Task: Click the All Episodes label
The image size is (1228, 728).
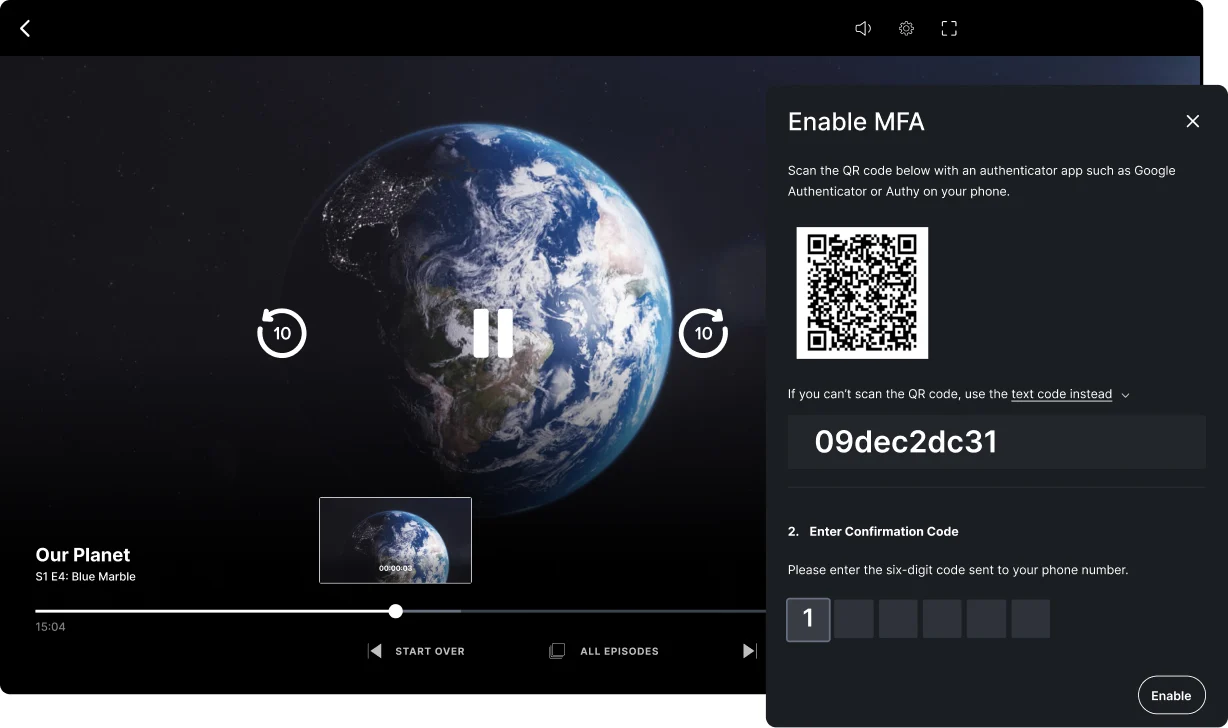Action: coord(619,651)
